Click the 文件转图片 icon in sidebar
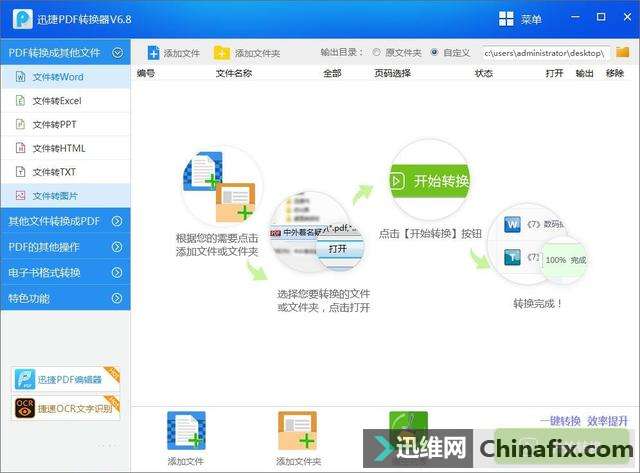The image size is (640, 473). (x=20, y=195)
